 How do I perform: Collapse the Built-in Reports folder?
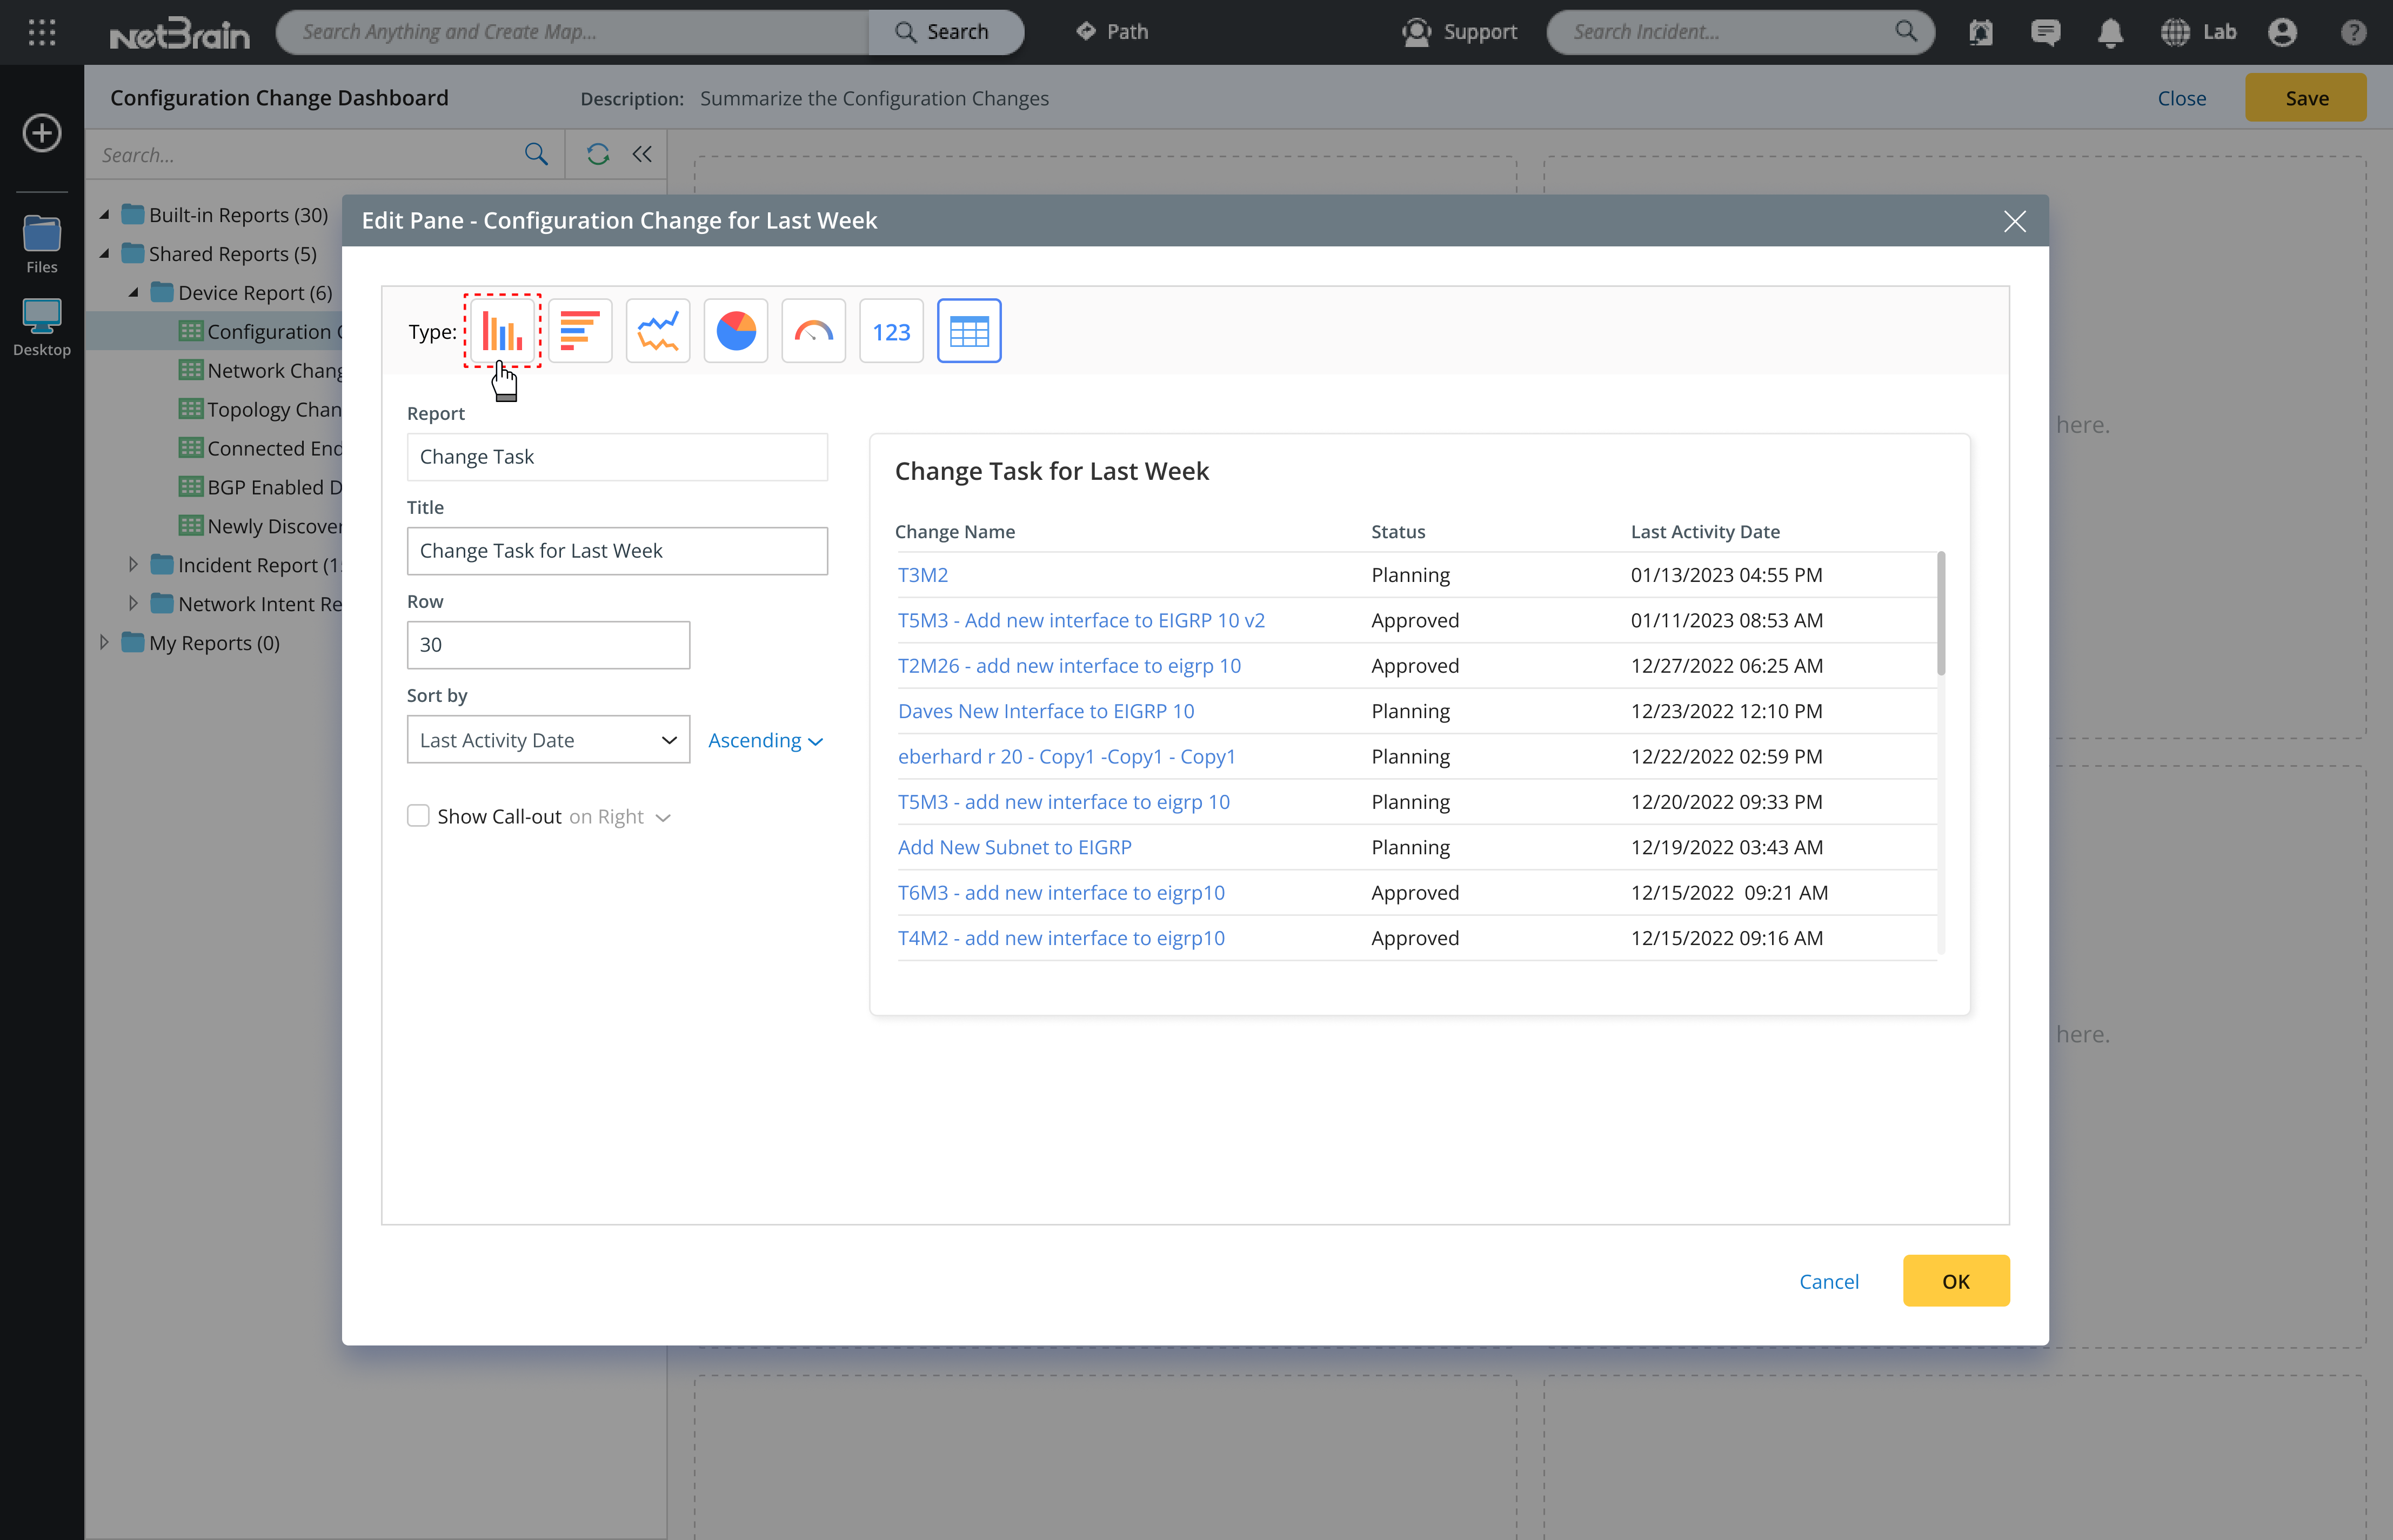104,214
